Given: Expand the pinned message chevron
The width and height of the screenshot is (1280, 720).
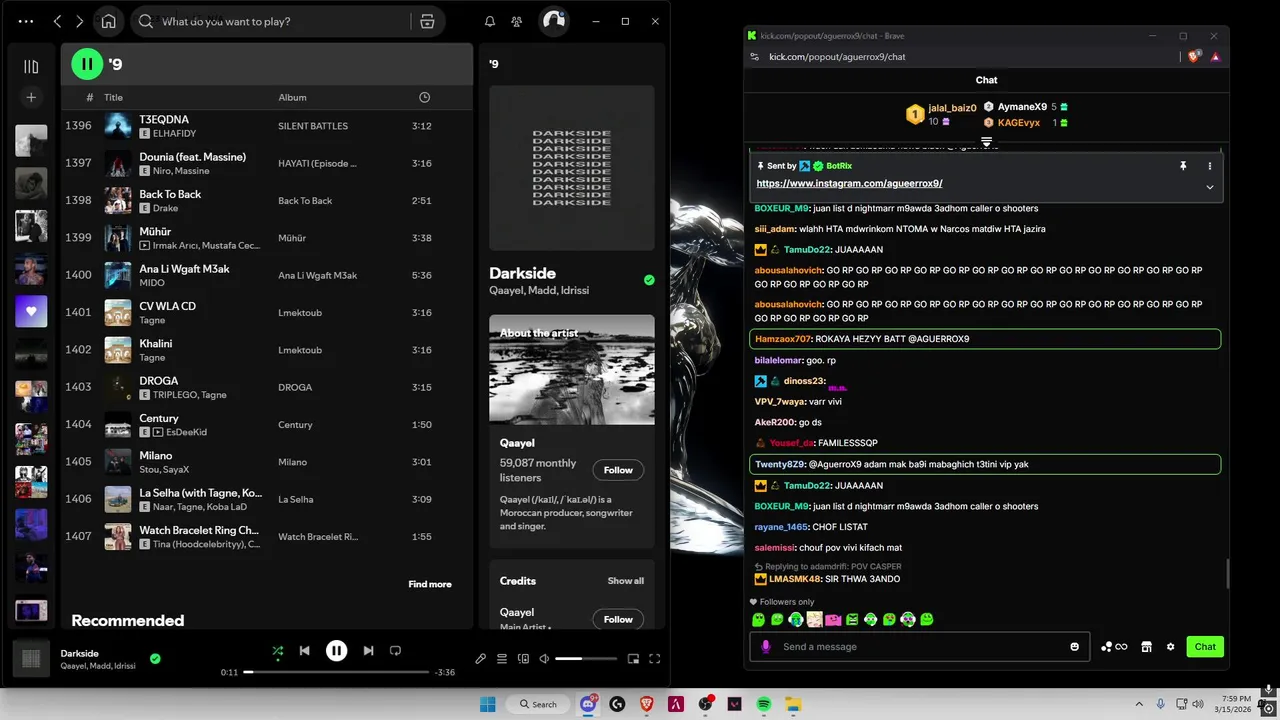Looking at the screenshot, I should pyautogui.click(x=1209, y=187).
